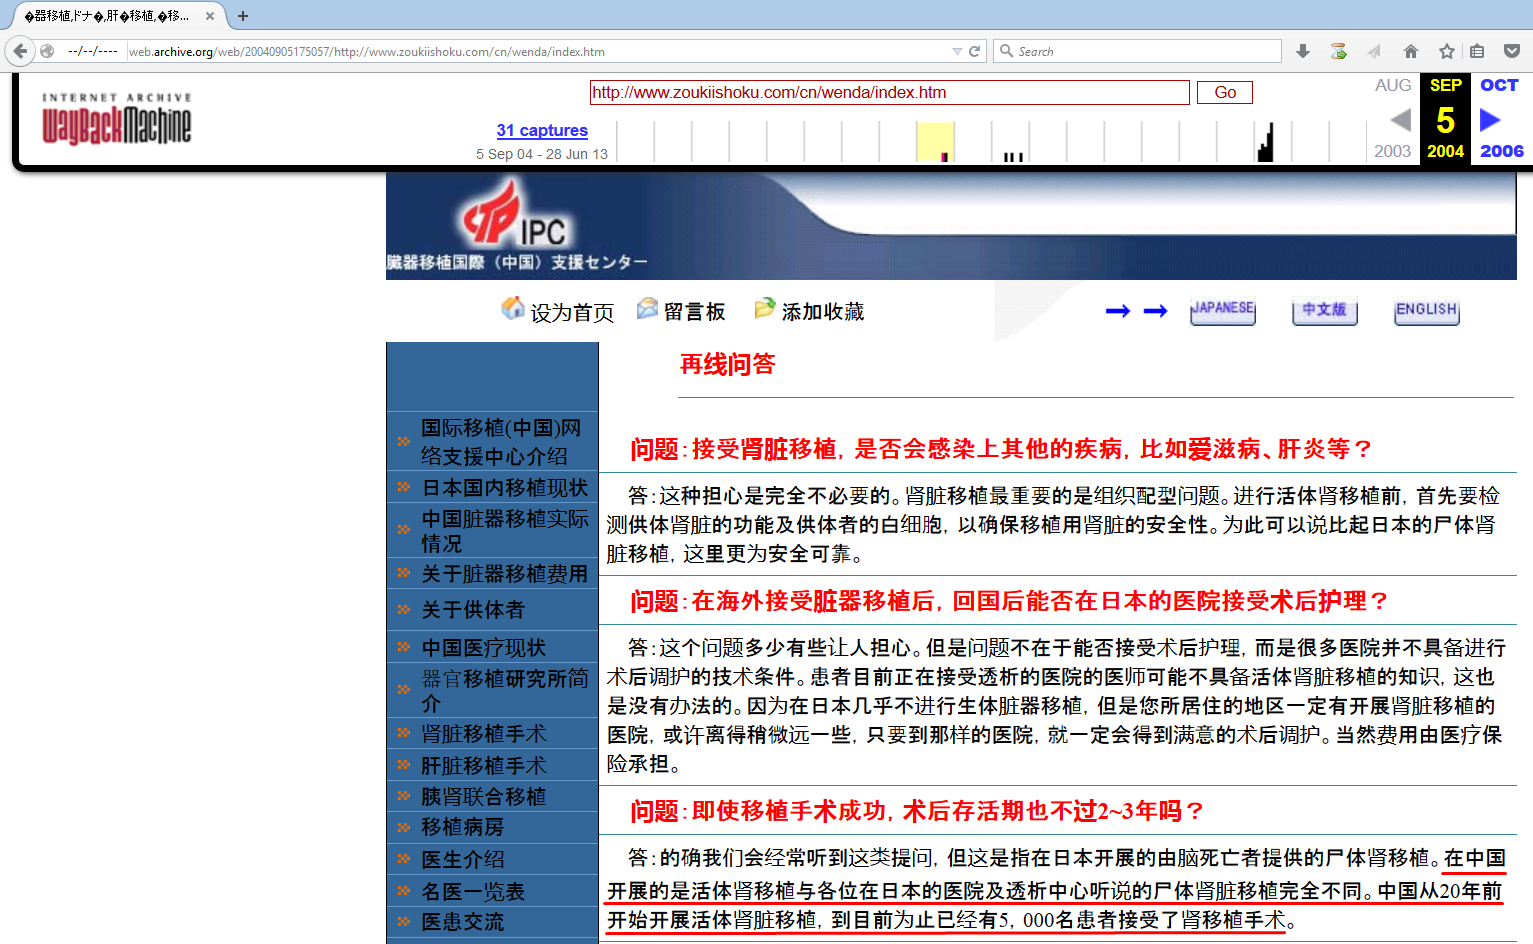Bookmark this page with the star icon
This screenshot has height=944, width=1533.
(1446, 51)
